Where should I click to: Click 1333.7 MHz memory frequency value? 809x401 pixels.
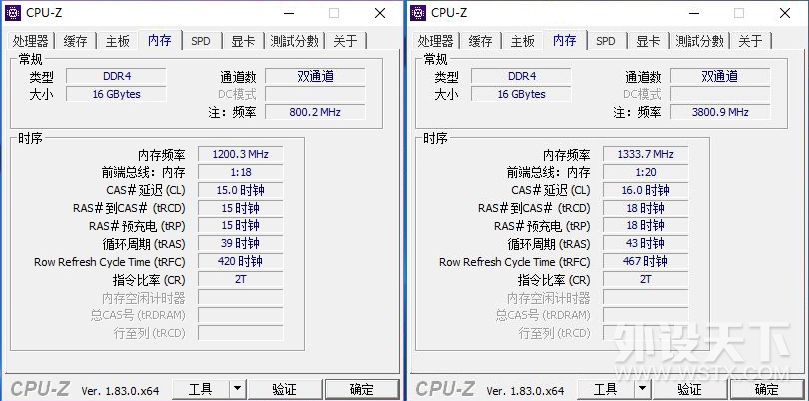(645, 154)
